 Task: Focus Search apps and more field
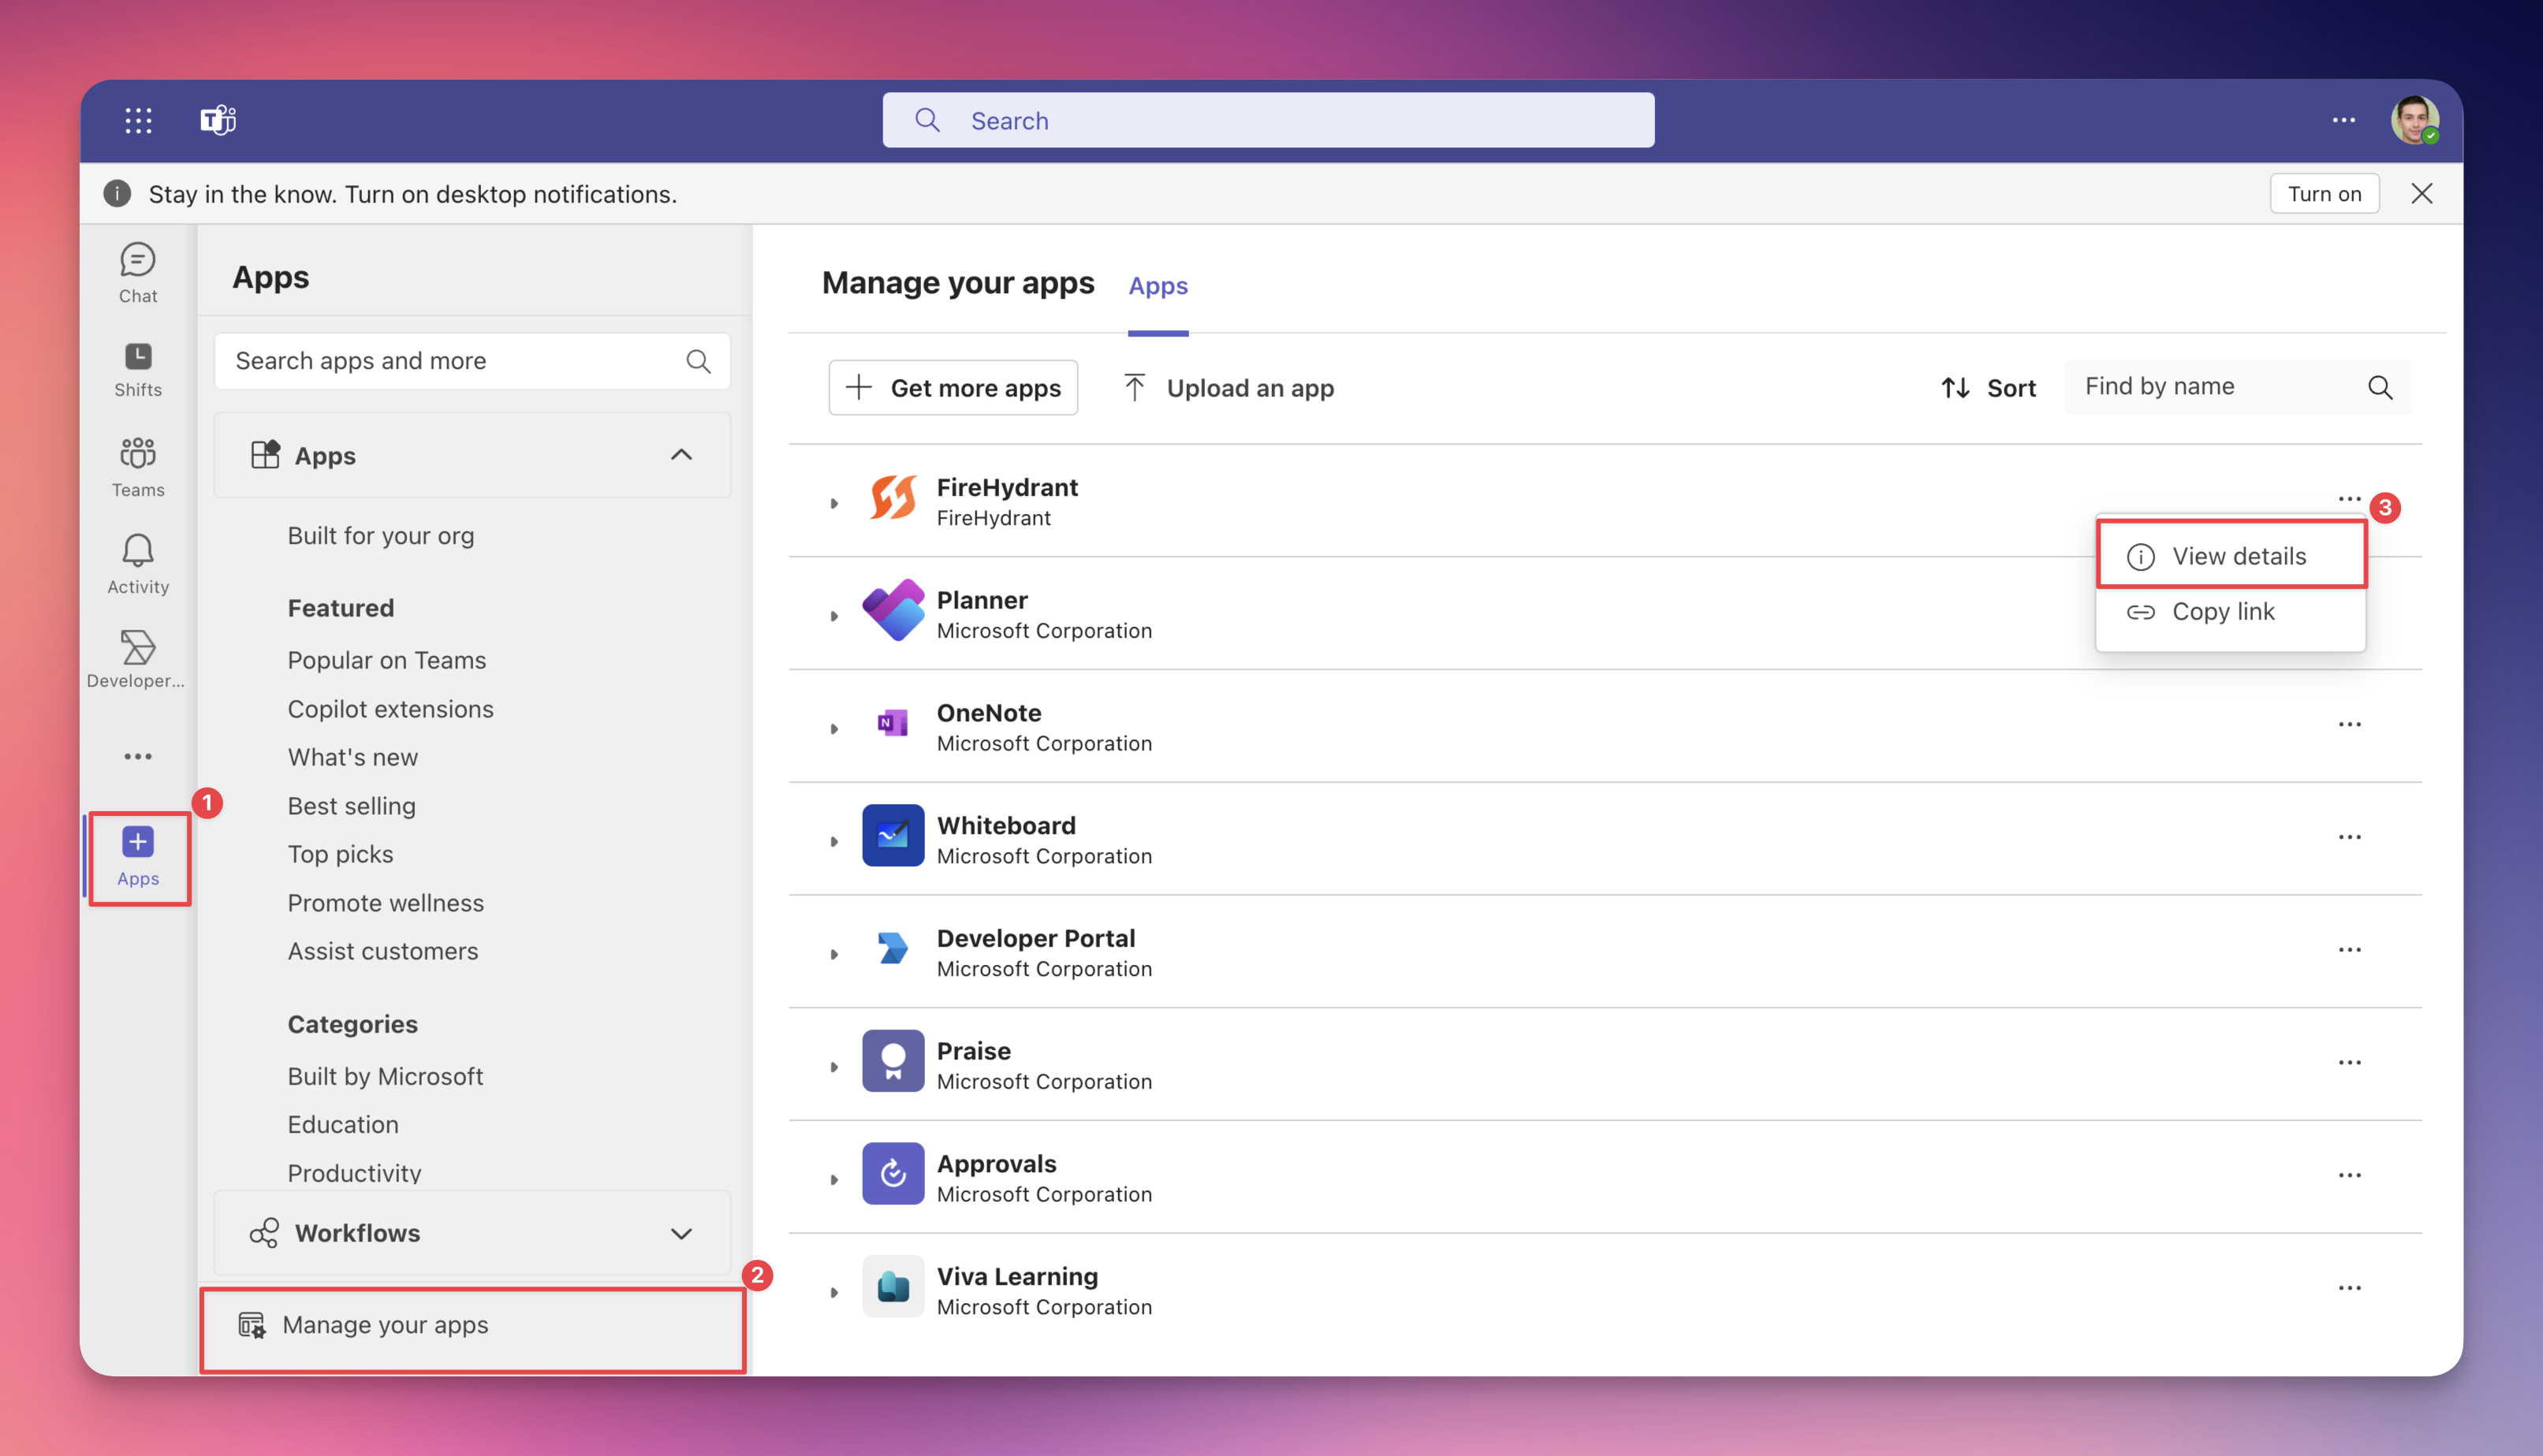472,361
